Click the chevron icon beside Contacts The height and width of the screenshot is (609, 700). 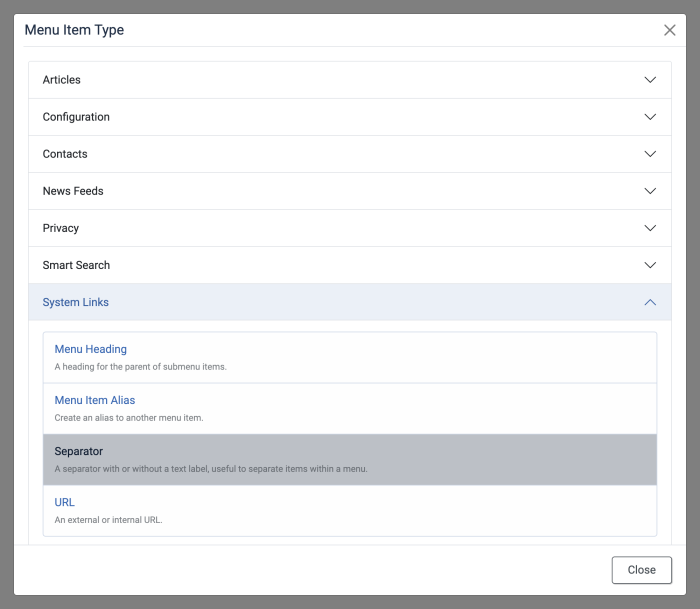[650, 154]
